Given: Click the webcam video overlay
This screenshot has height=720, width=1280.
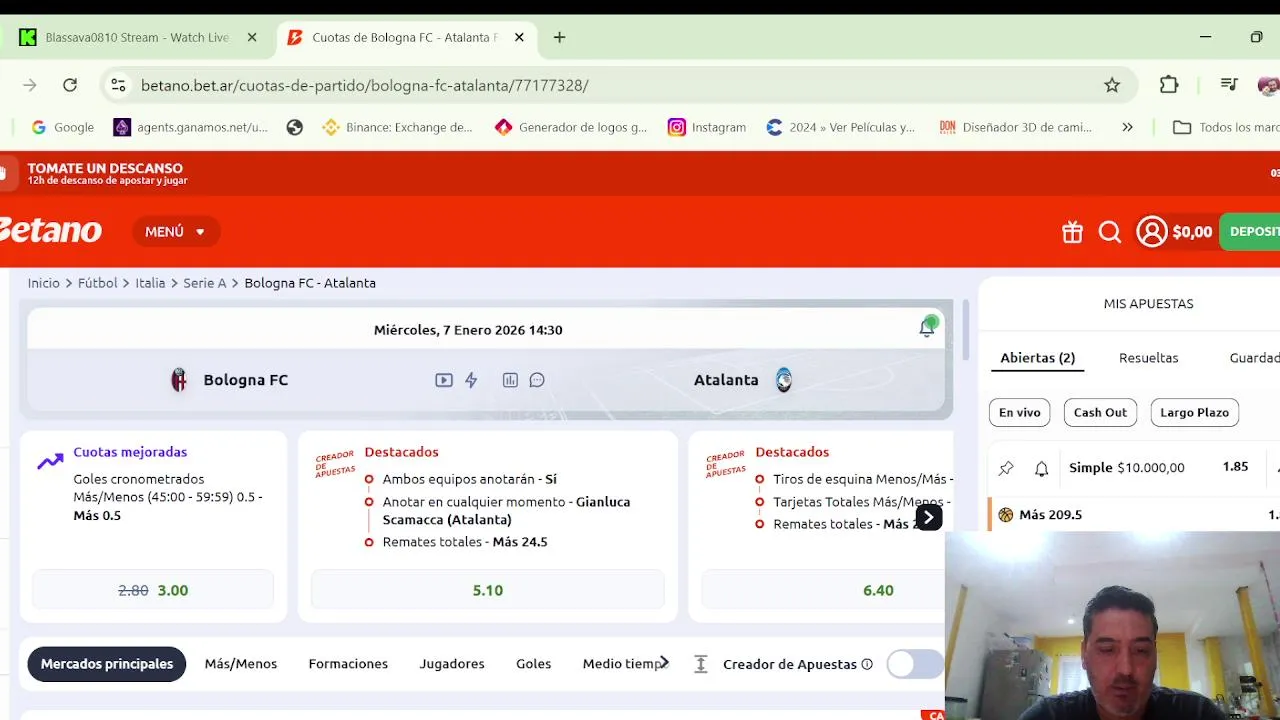Looking at the screenshot, I should [x=1112, y=625].
